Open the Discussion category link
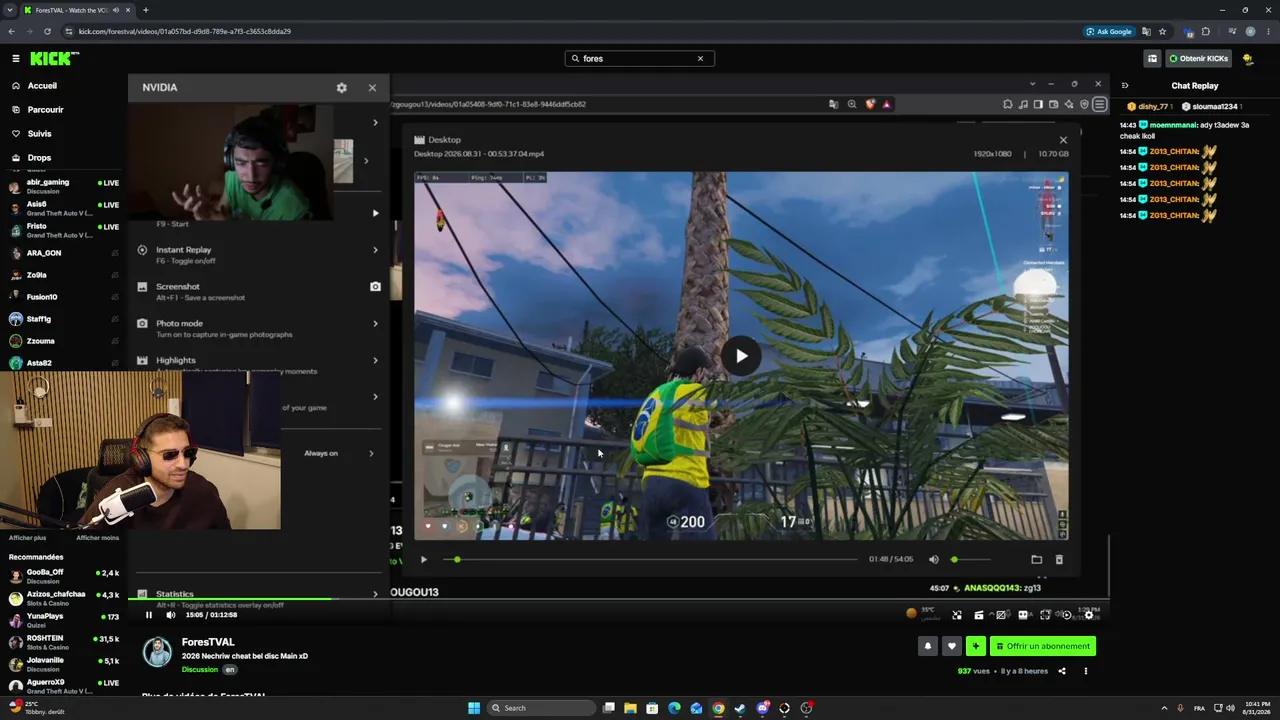This screenshot has height=720, width=1280. pos(200,670)
